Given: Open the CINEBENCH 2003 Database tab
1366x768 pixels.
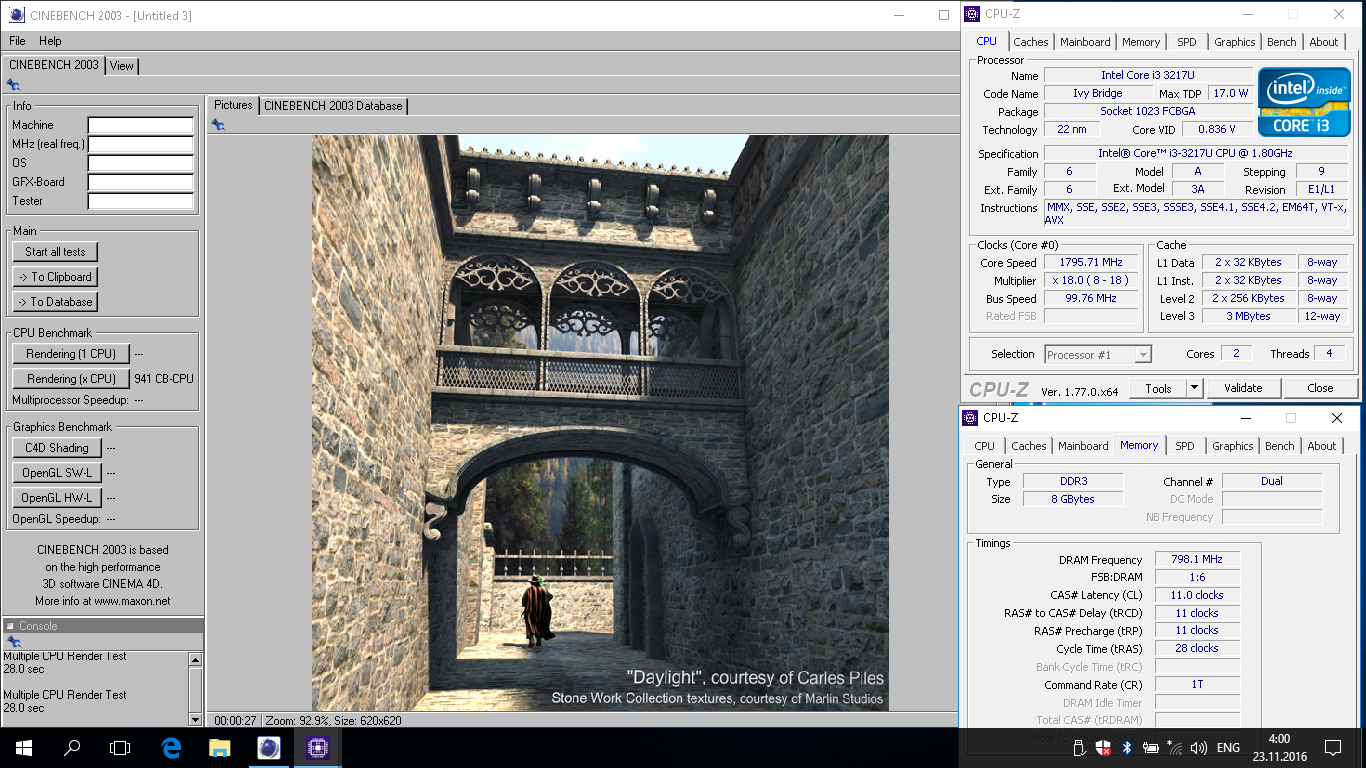Looking at the screenshot, I should (x=333, y=105).
